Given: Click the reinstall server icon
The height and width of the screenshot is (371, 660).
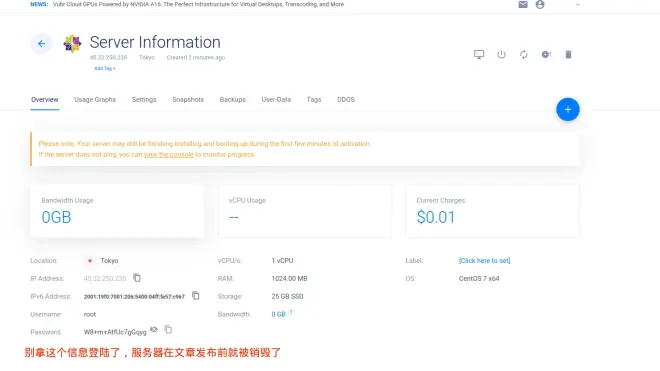Looking at the screenshot, I should pyautogui.click(x=546, y=54).
